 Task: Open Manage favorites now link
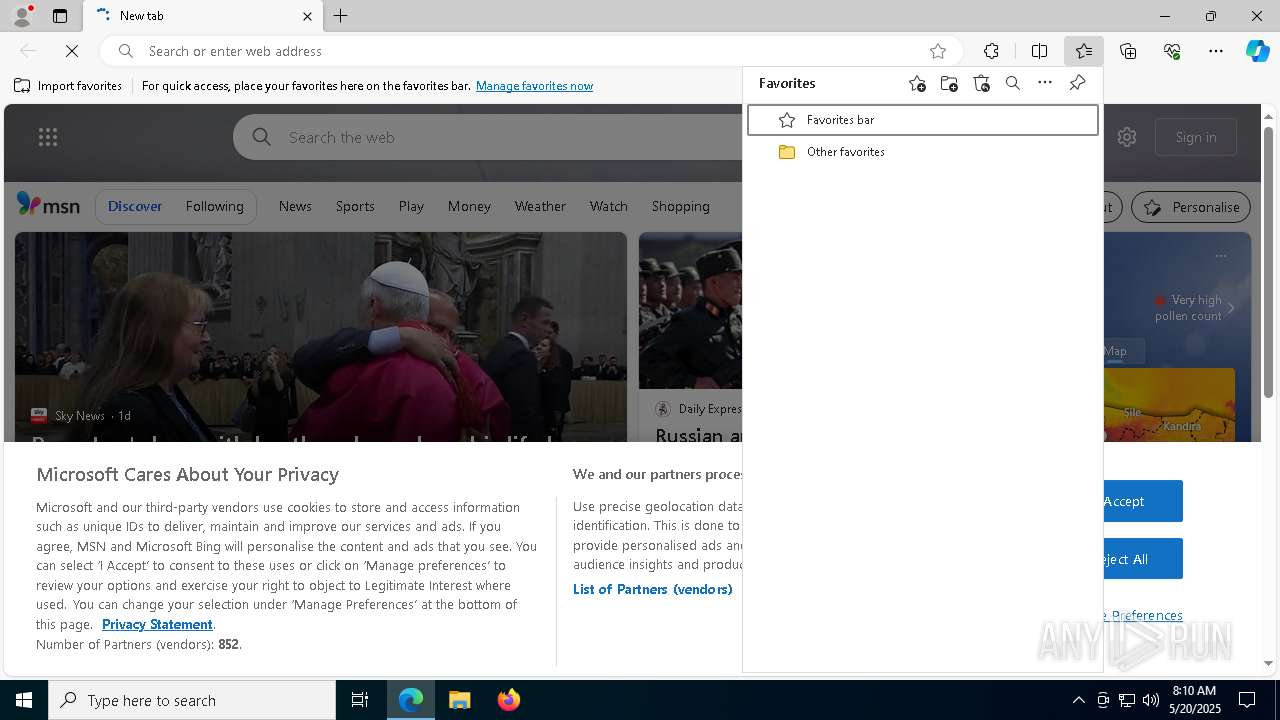pyautogui.click(x=534, y=86)
